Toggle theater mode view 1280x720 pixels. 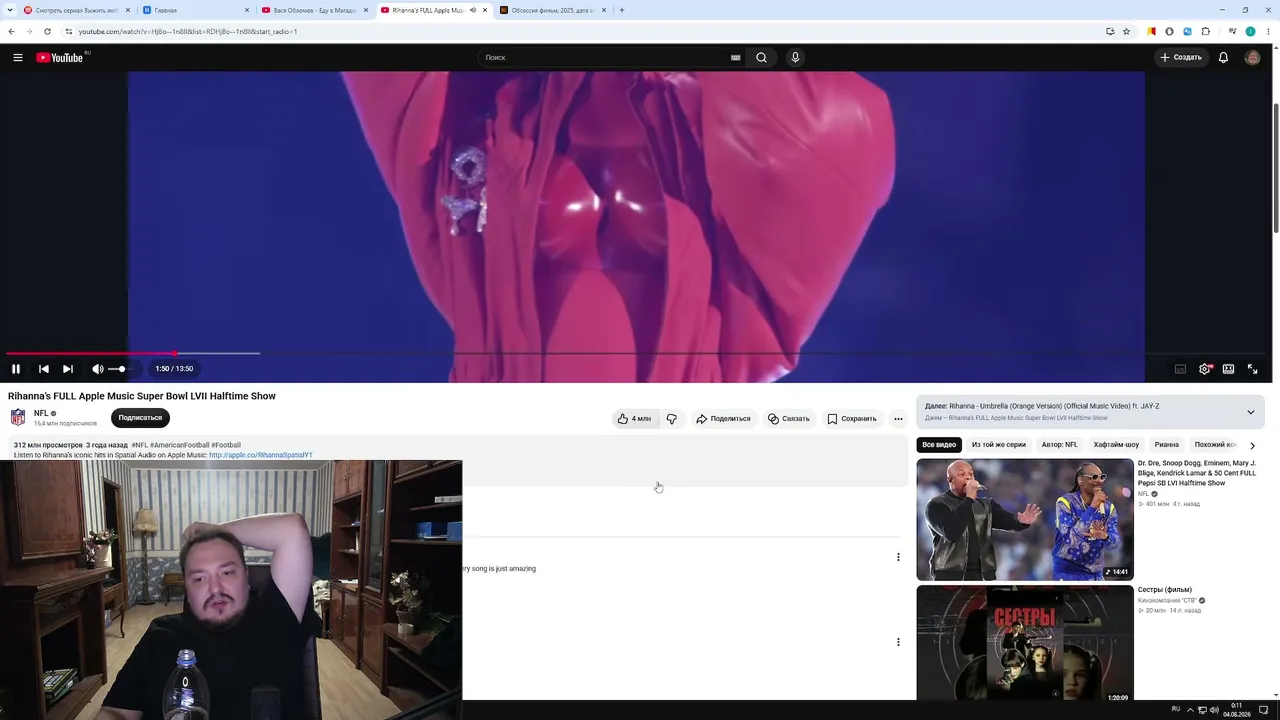(x=1228, y=369)
